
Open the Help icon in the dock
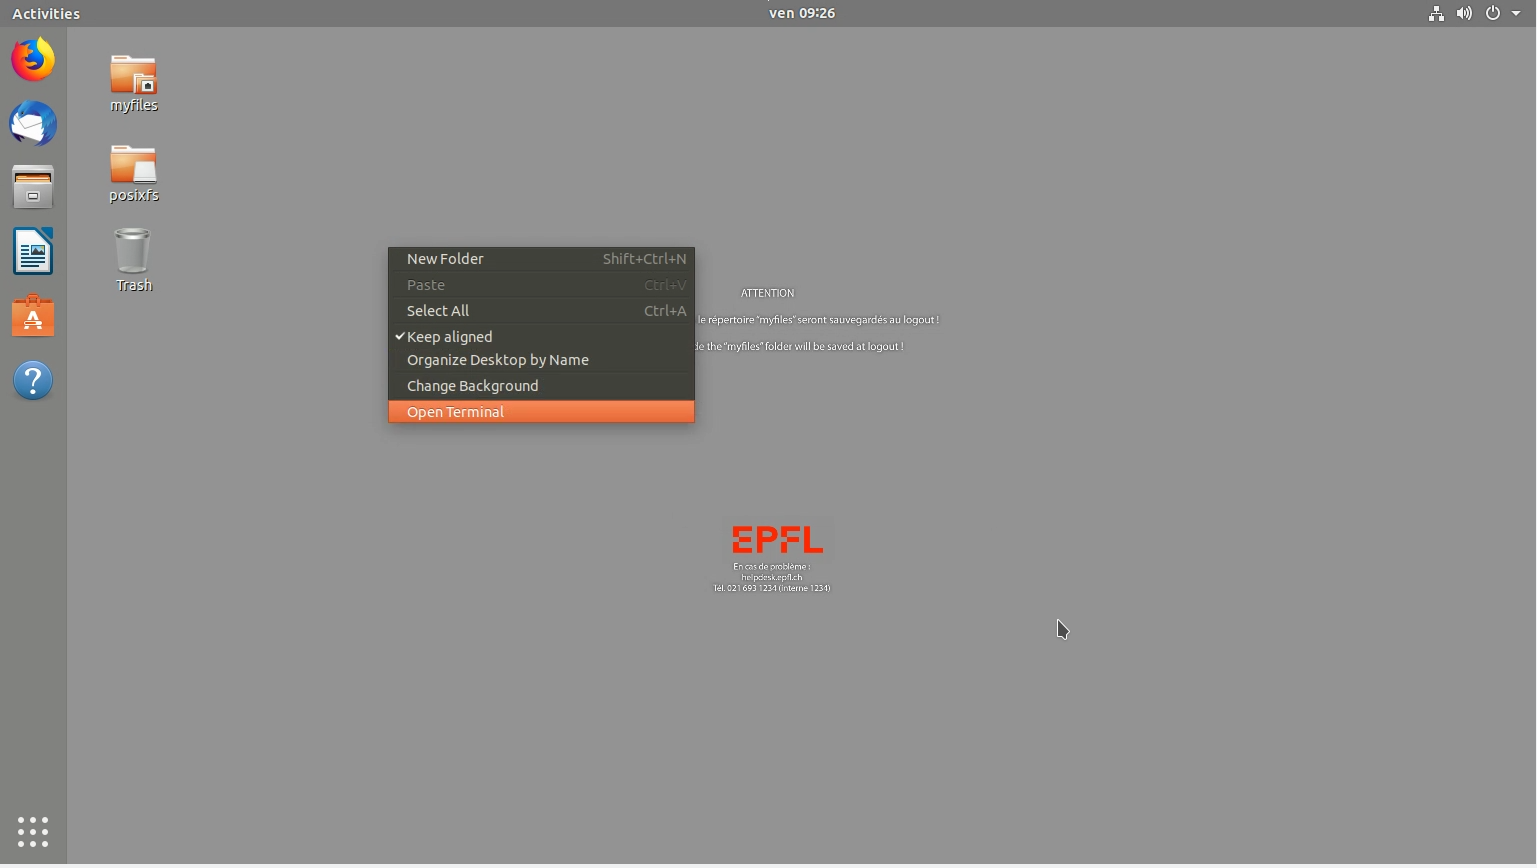33,381
